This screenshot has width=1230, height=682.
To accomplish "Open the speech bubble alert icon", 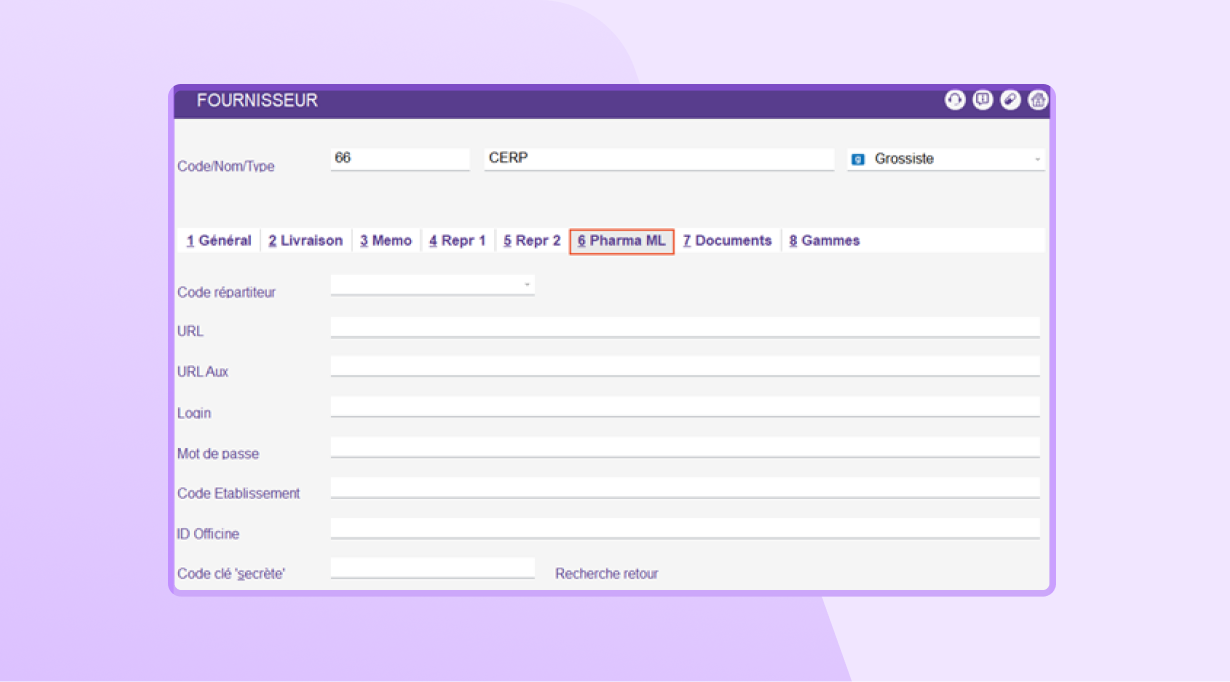I will (x=983, y=100).
